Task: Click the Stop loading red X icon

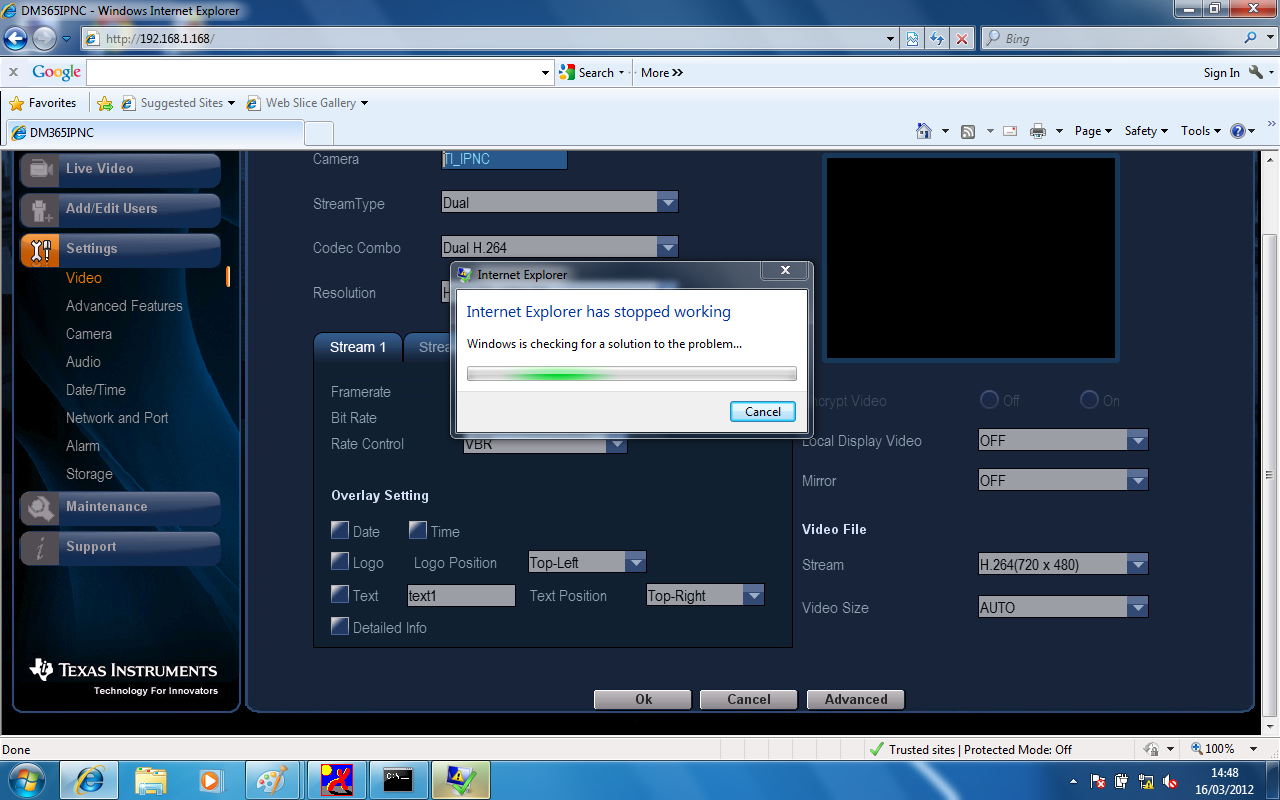Action: [962, 39]
